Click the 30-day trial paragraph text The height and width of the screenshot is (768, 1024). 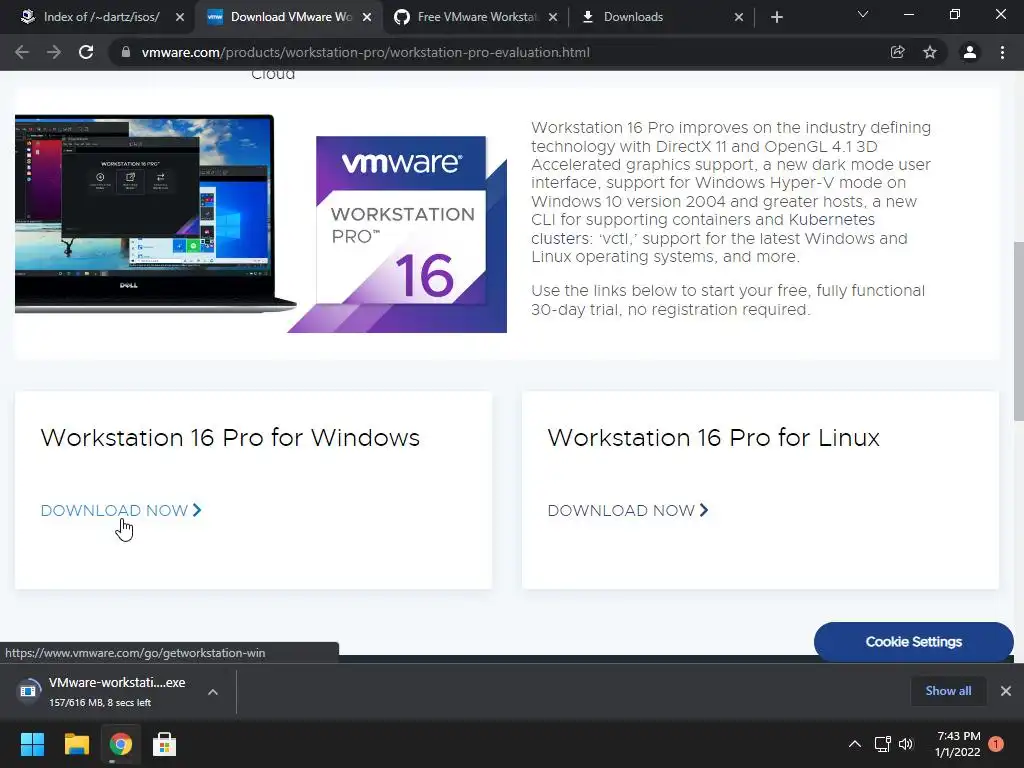[728, 300]
